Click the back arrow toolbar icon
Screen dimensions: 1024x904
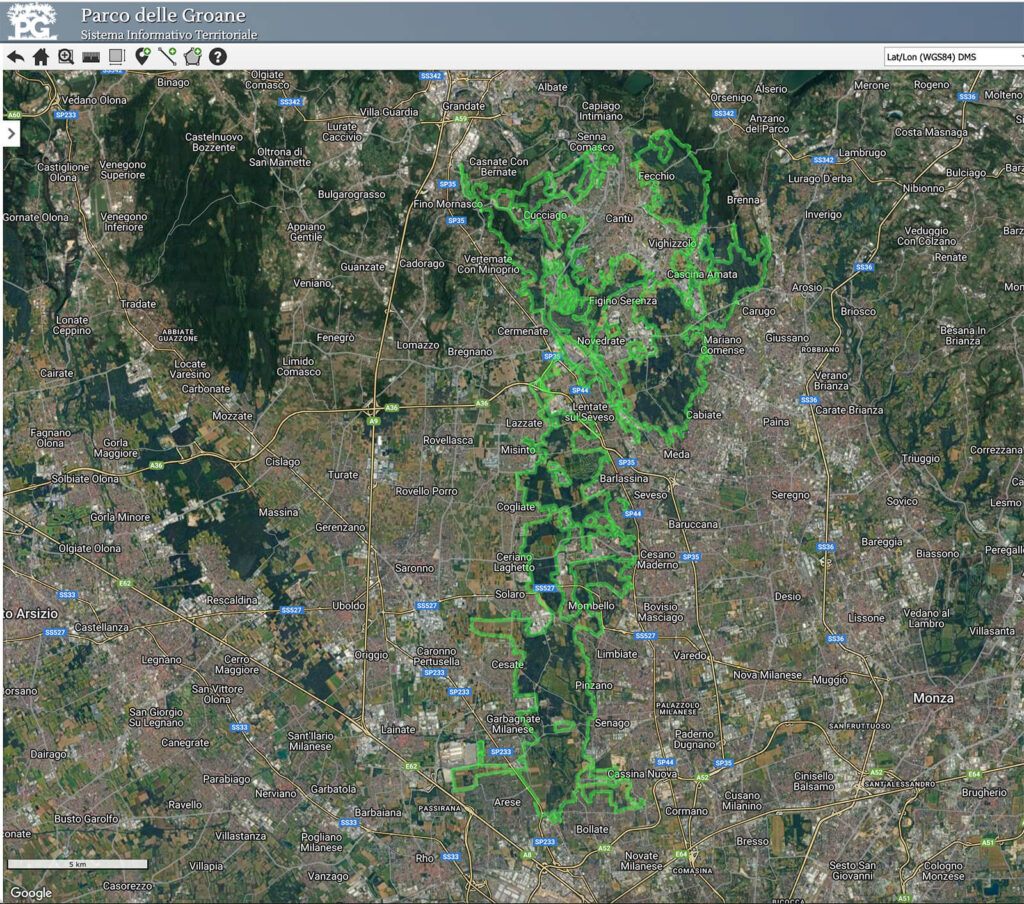pyautogui.click(x=15, y=57)
